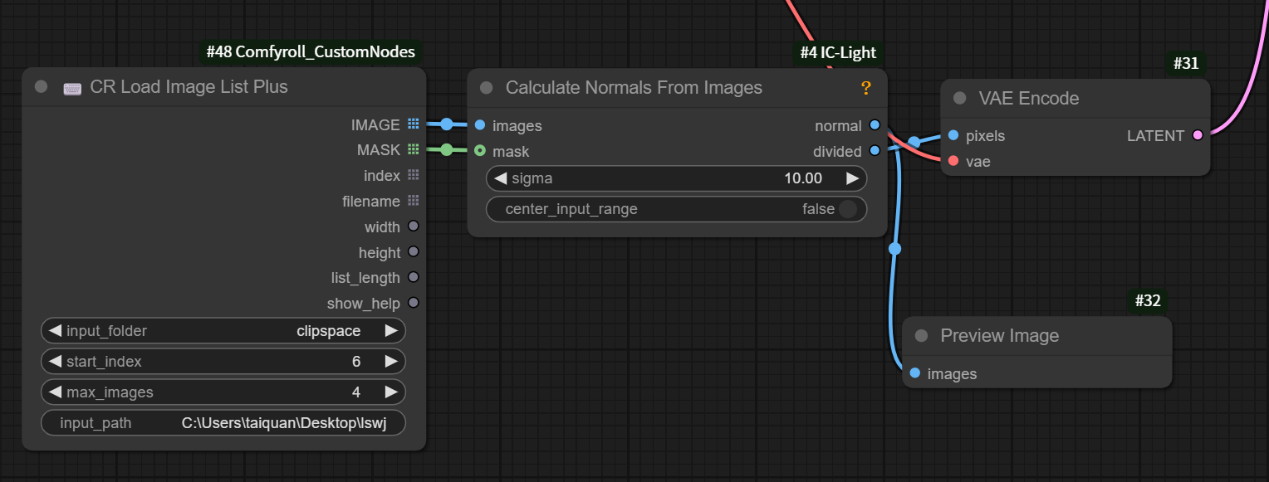Viewport: 1269px width, 482px height.
Task: Click the #4 IC-Light badge
Action: pyautogui.click(x=839, y=52)
